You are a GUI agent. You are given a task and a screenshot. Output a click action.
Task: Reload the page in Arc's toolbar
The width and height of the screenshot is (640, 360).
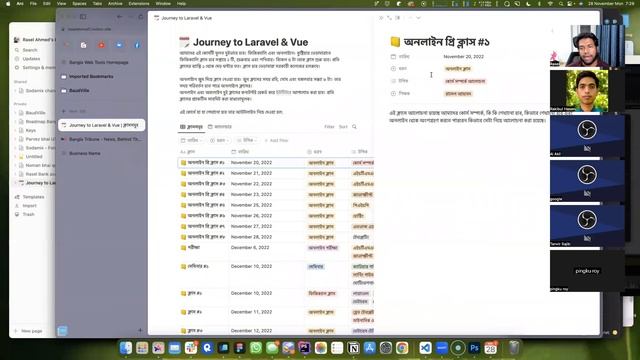pos(141,17)
